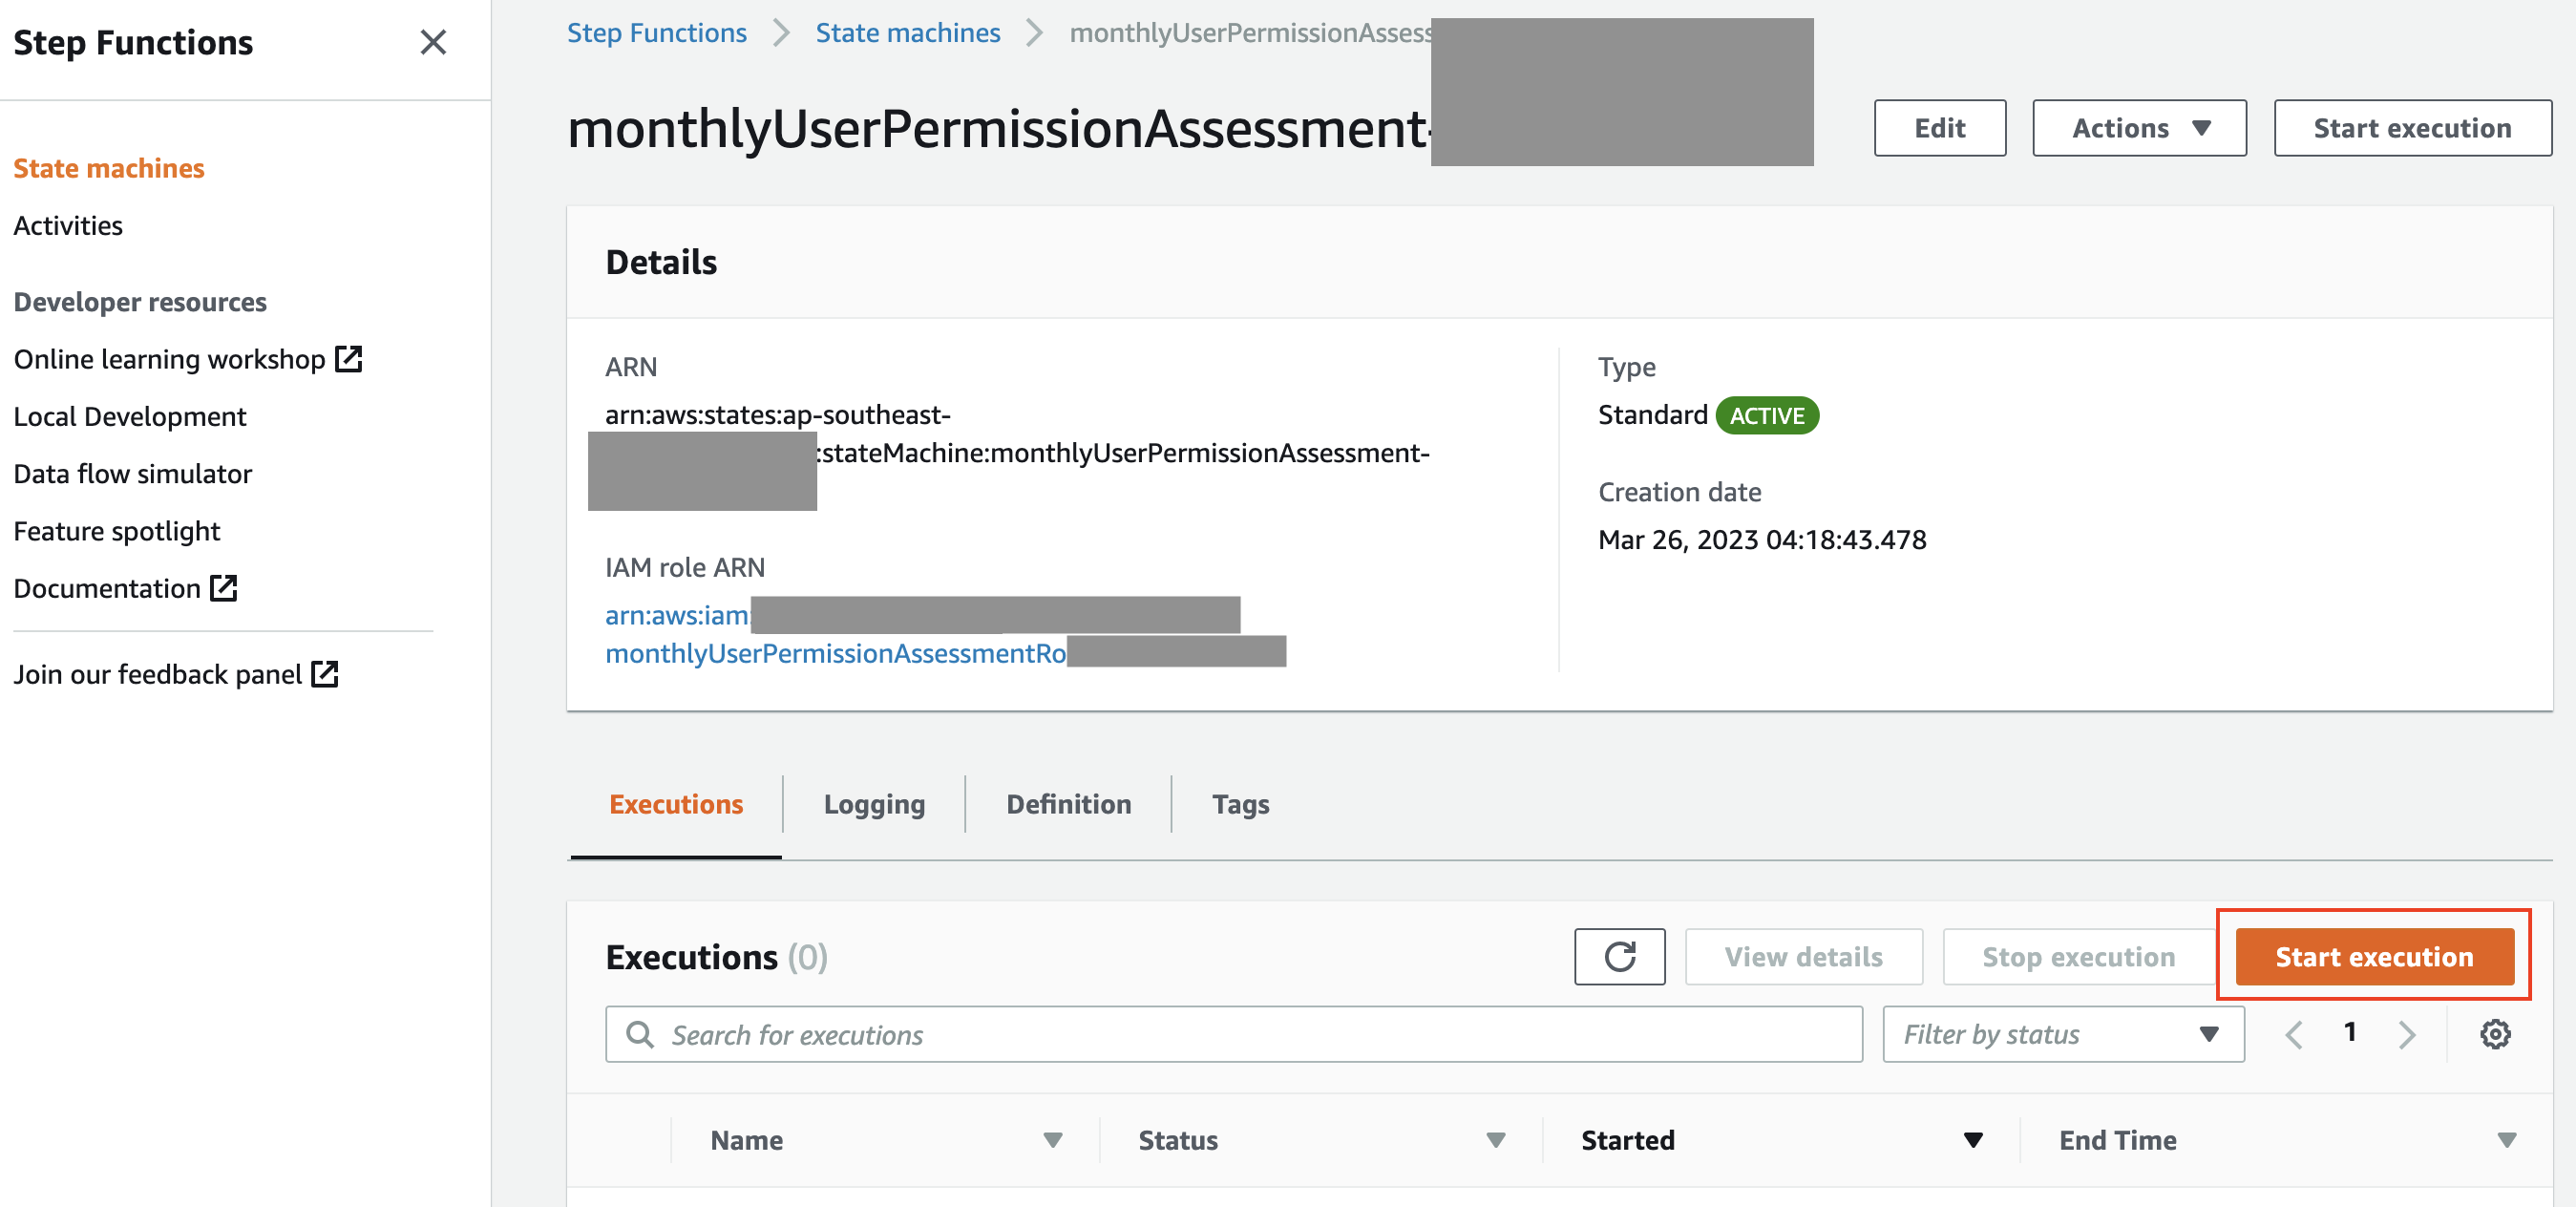Close the Step Functions side panel
2576x1207 pixels.
[x=432, y=42]
